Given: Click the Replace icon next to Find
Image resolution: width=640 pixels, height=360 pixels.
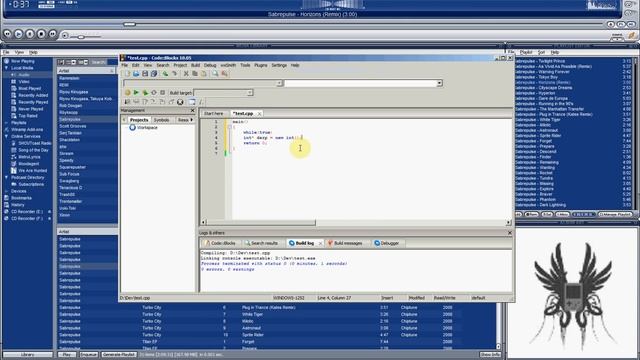Looking at the screenshot, I should [224, 74].
